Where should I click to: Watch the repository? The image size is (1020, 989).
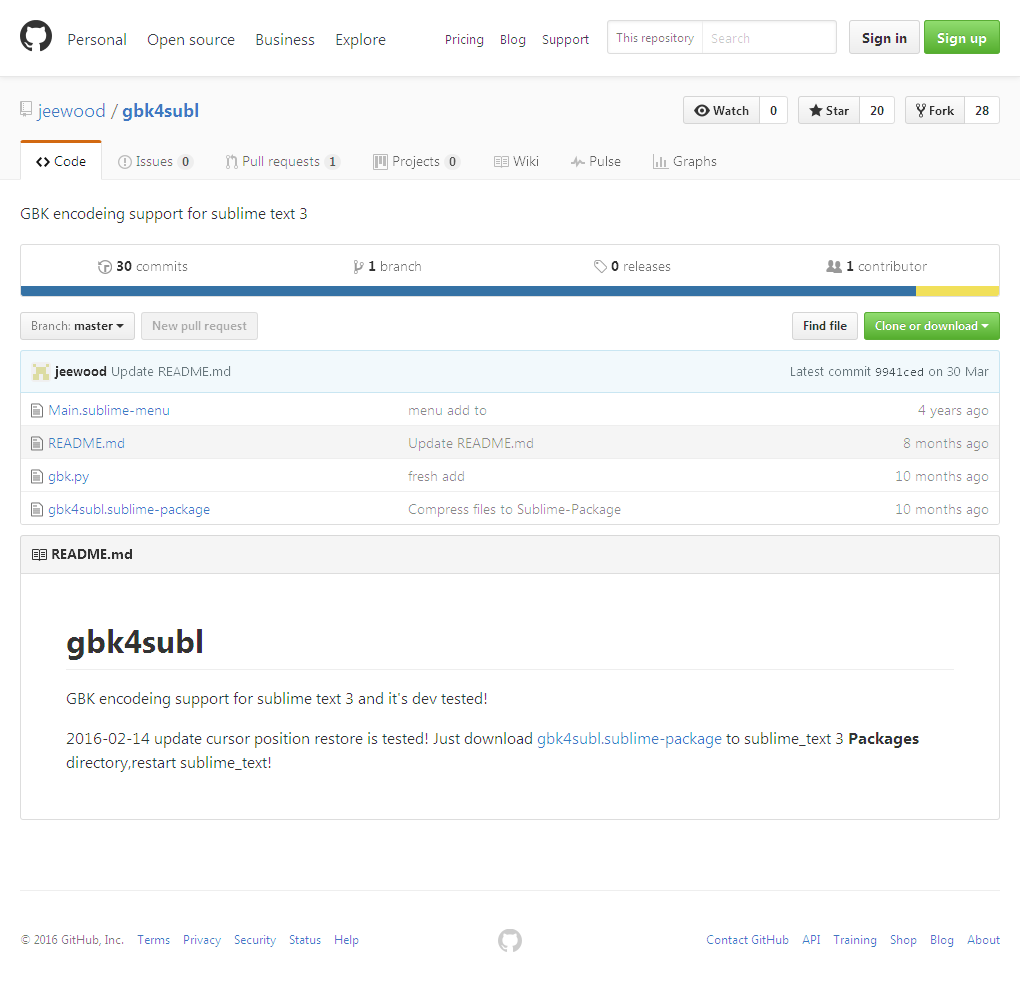tap(721, 111)
